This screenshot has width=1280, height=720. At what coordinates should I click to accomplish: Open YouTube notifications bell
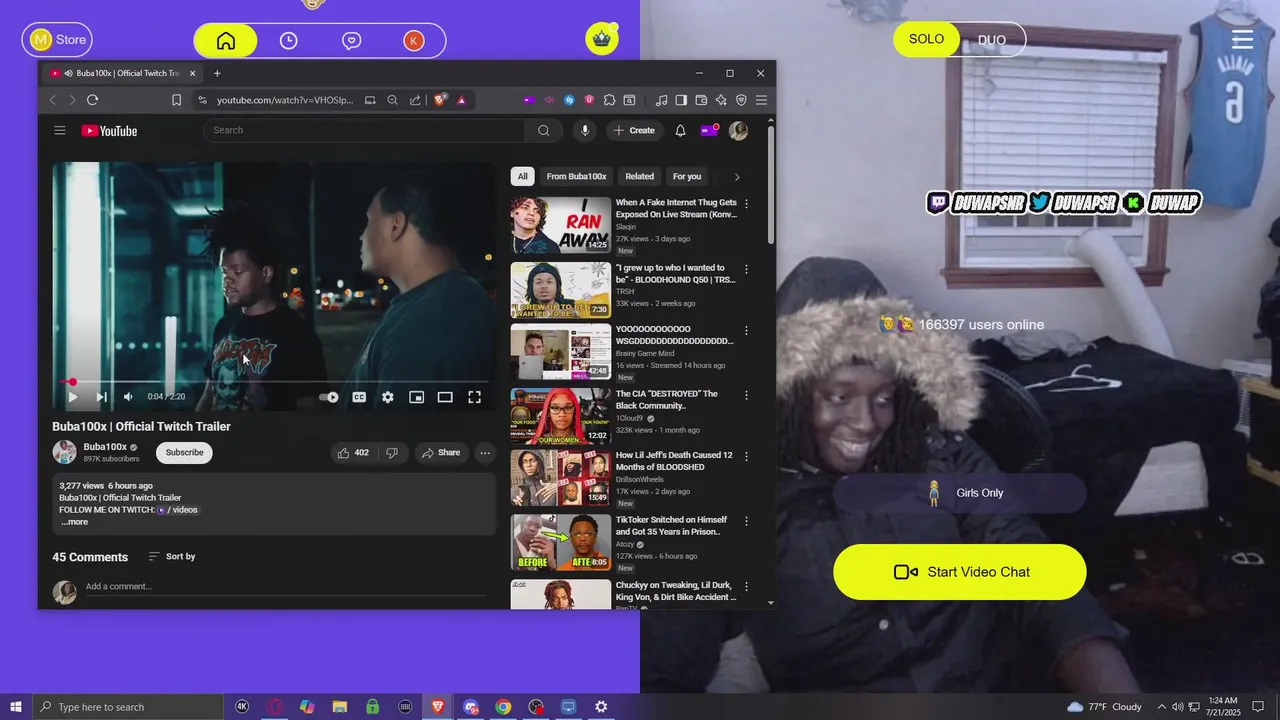click(x=680, y=130)
